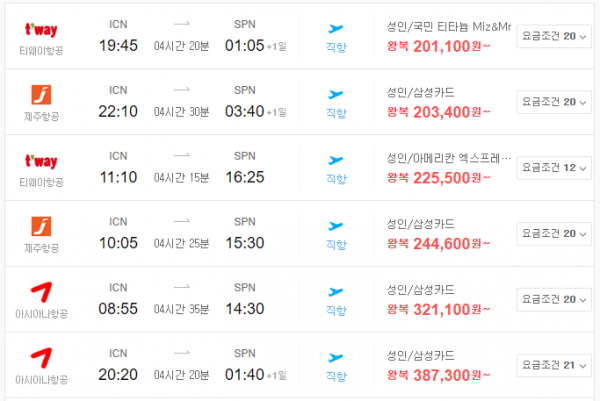Choose the round-trip 244,600원 fare

click(439, 244)
